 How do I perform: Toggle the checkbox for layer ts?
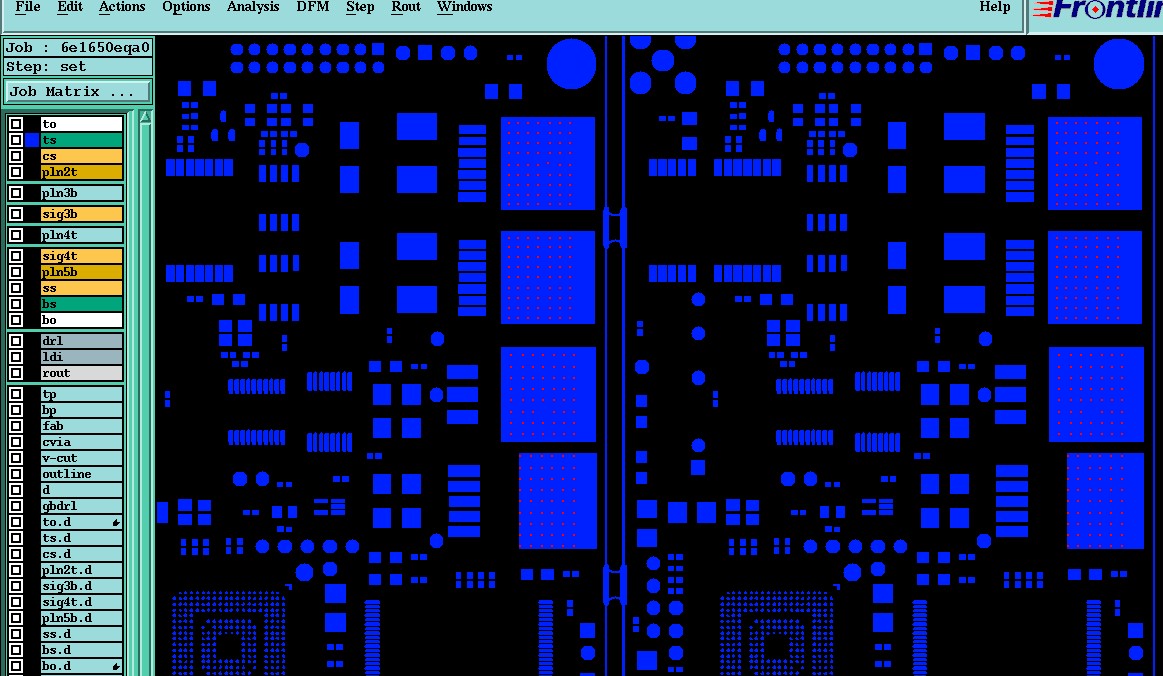[16, 140]
